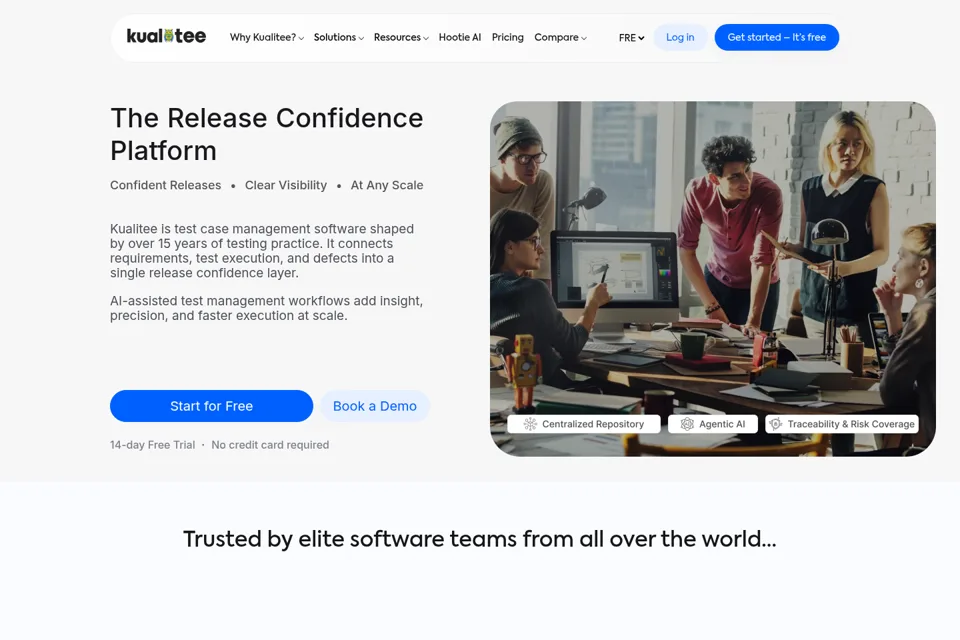The image size is (960, 640).
Task: Click the Book a Demo button
Action: coord(375,406)
